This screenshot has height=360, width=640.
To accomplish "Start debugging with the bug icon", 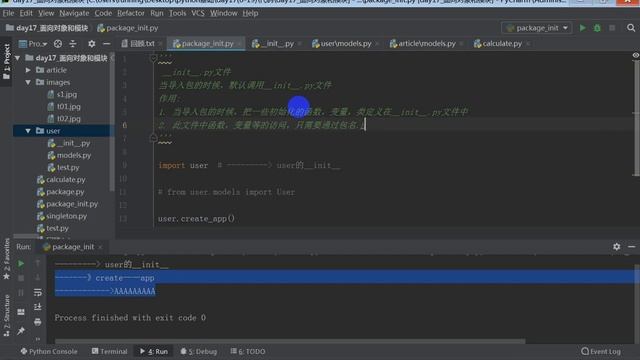I will 597,28.
